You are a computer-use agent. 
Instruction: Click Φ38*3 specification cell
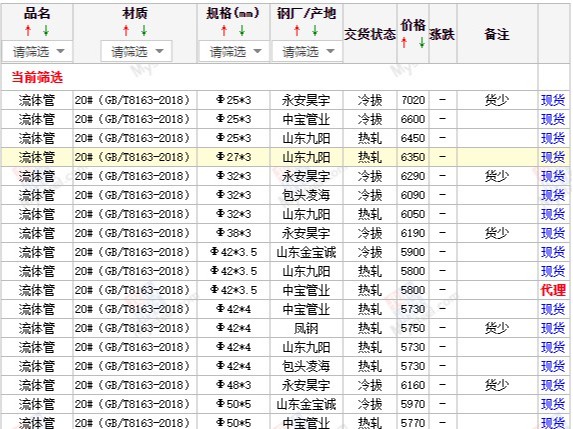[234, 233]
